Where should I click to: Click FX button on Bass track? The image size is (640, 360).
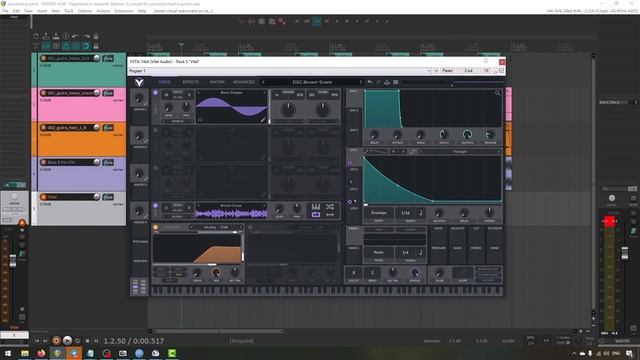(x=108, y=162)
